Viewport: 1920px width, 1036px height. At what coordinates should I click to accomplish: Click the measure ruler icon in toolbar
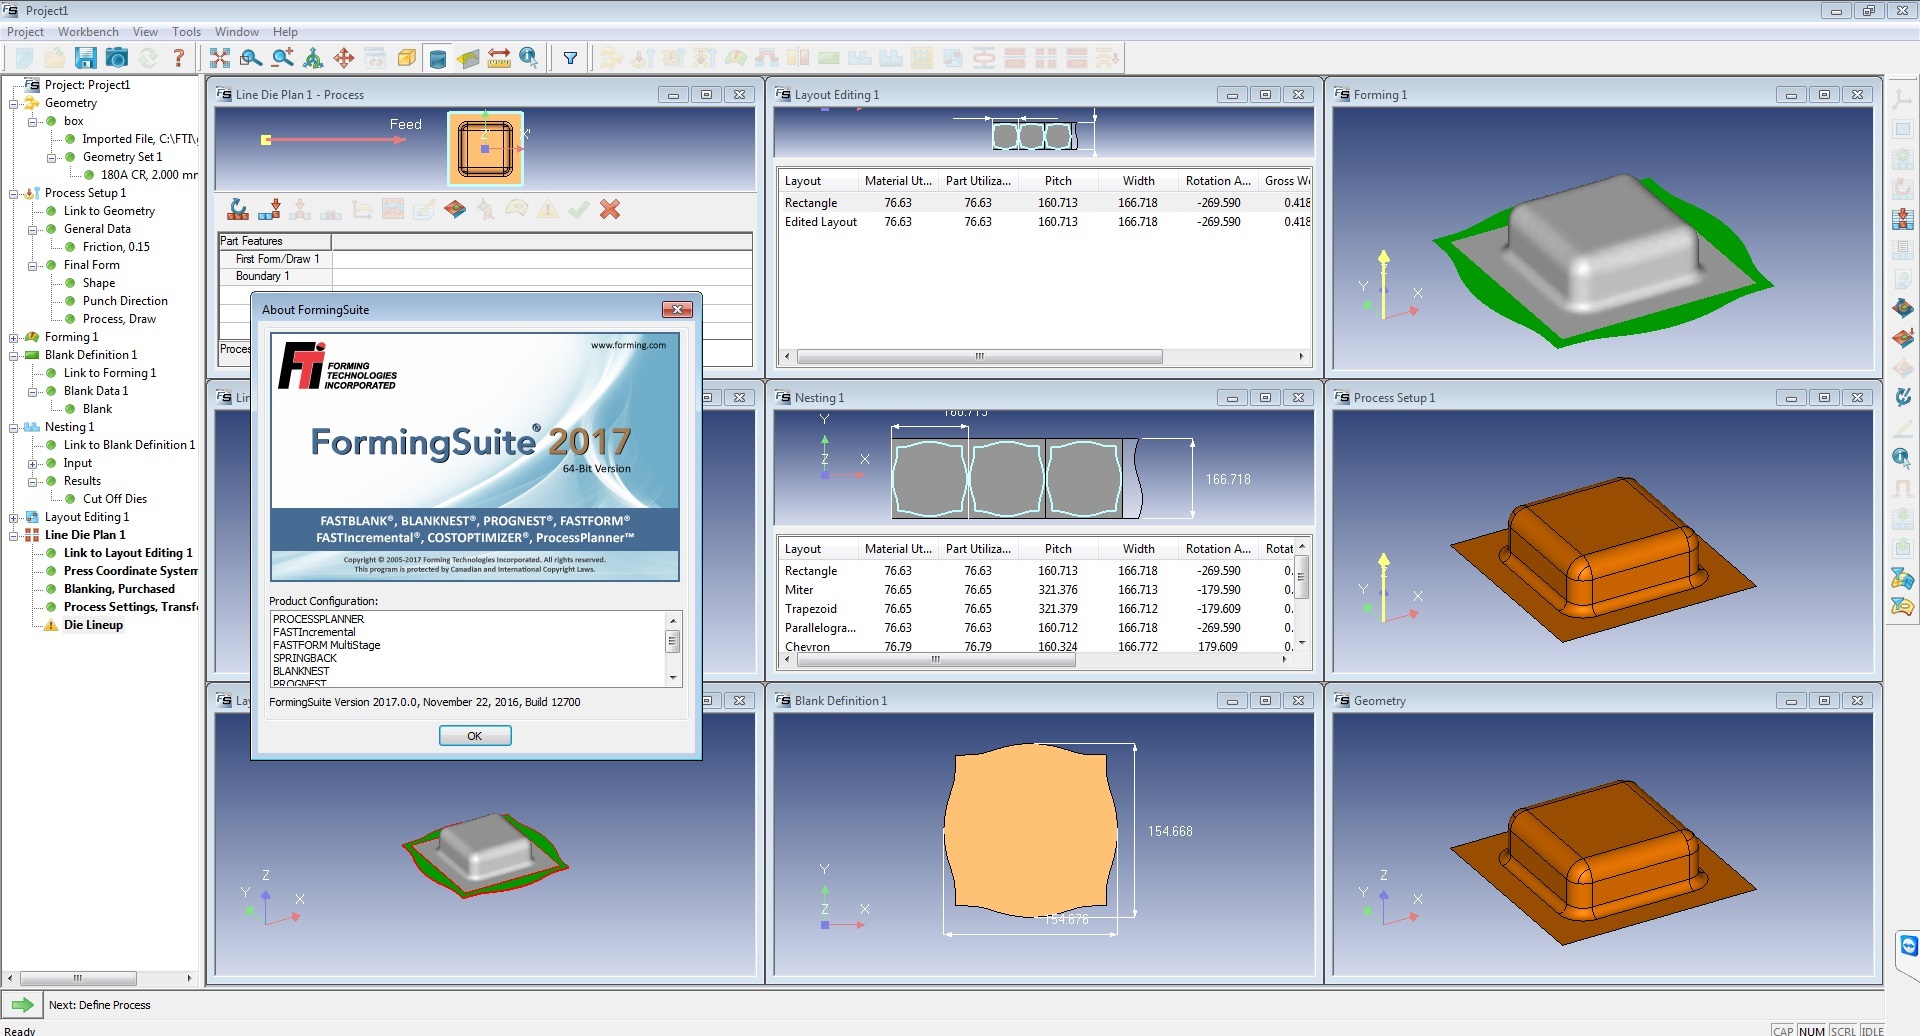(499, 58)
